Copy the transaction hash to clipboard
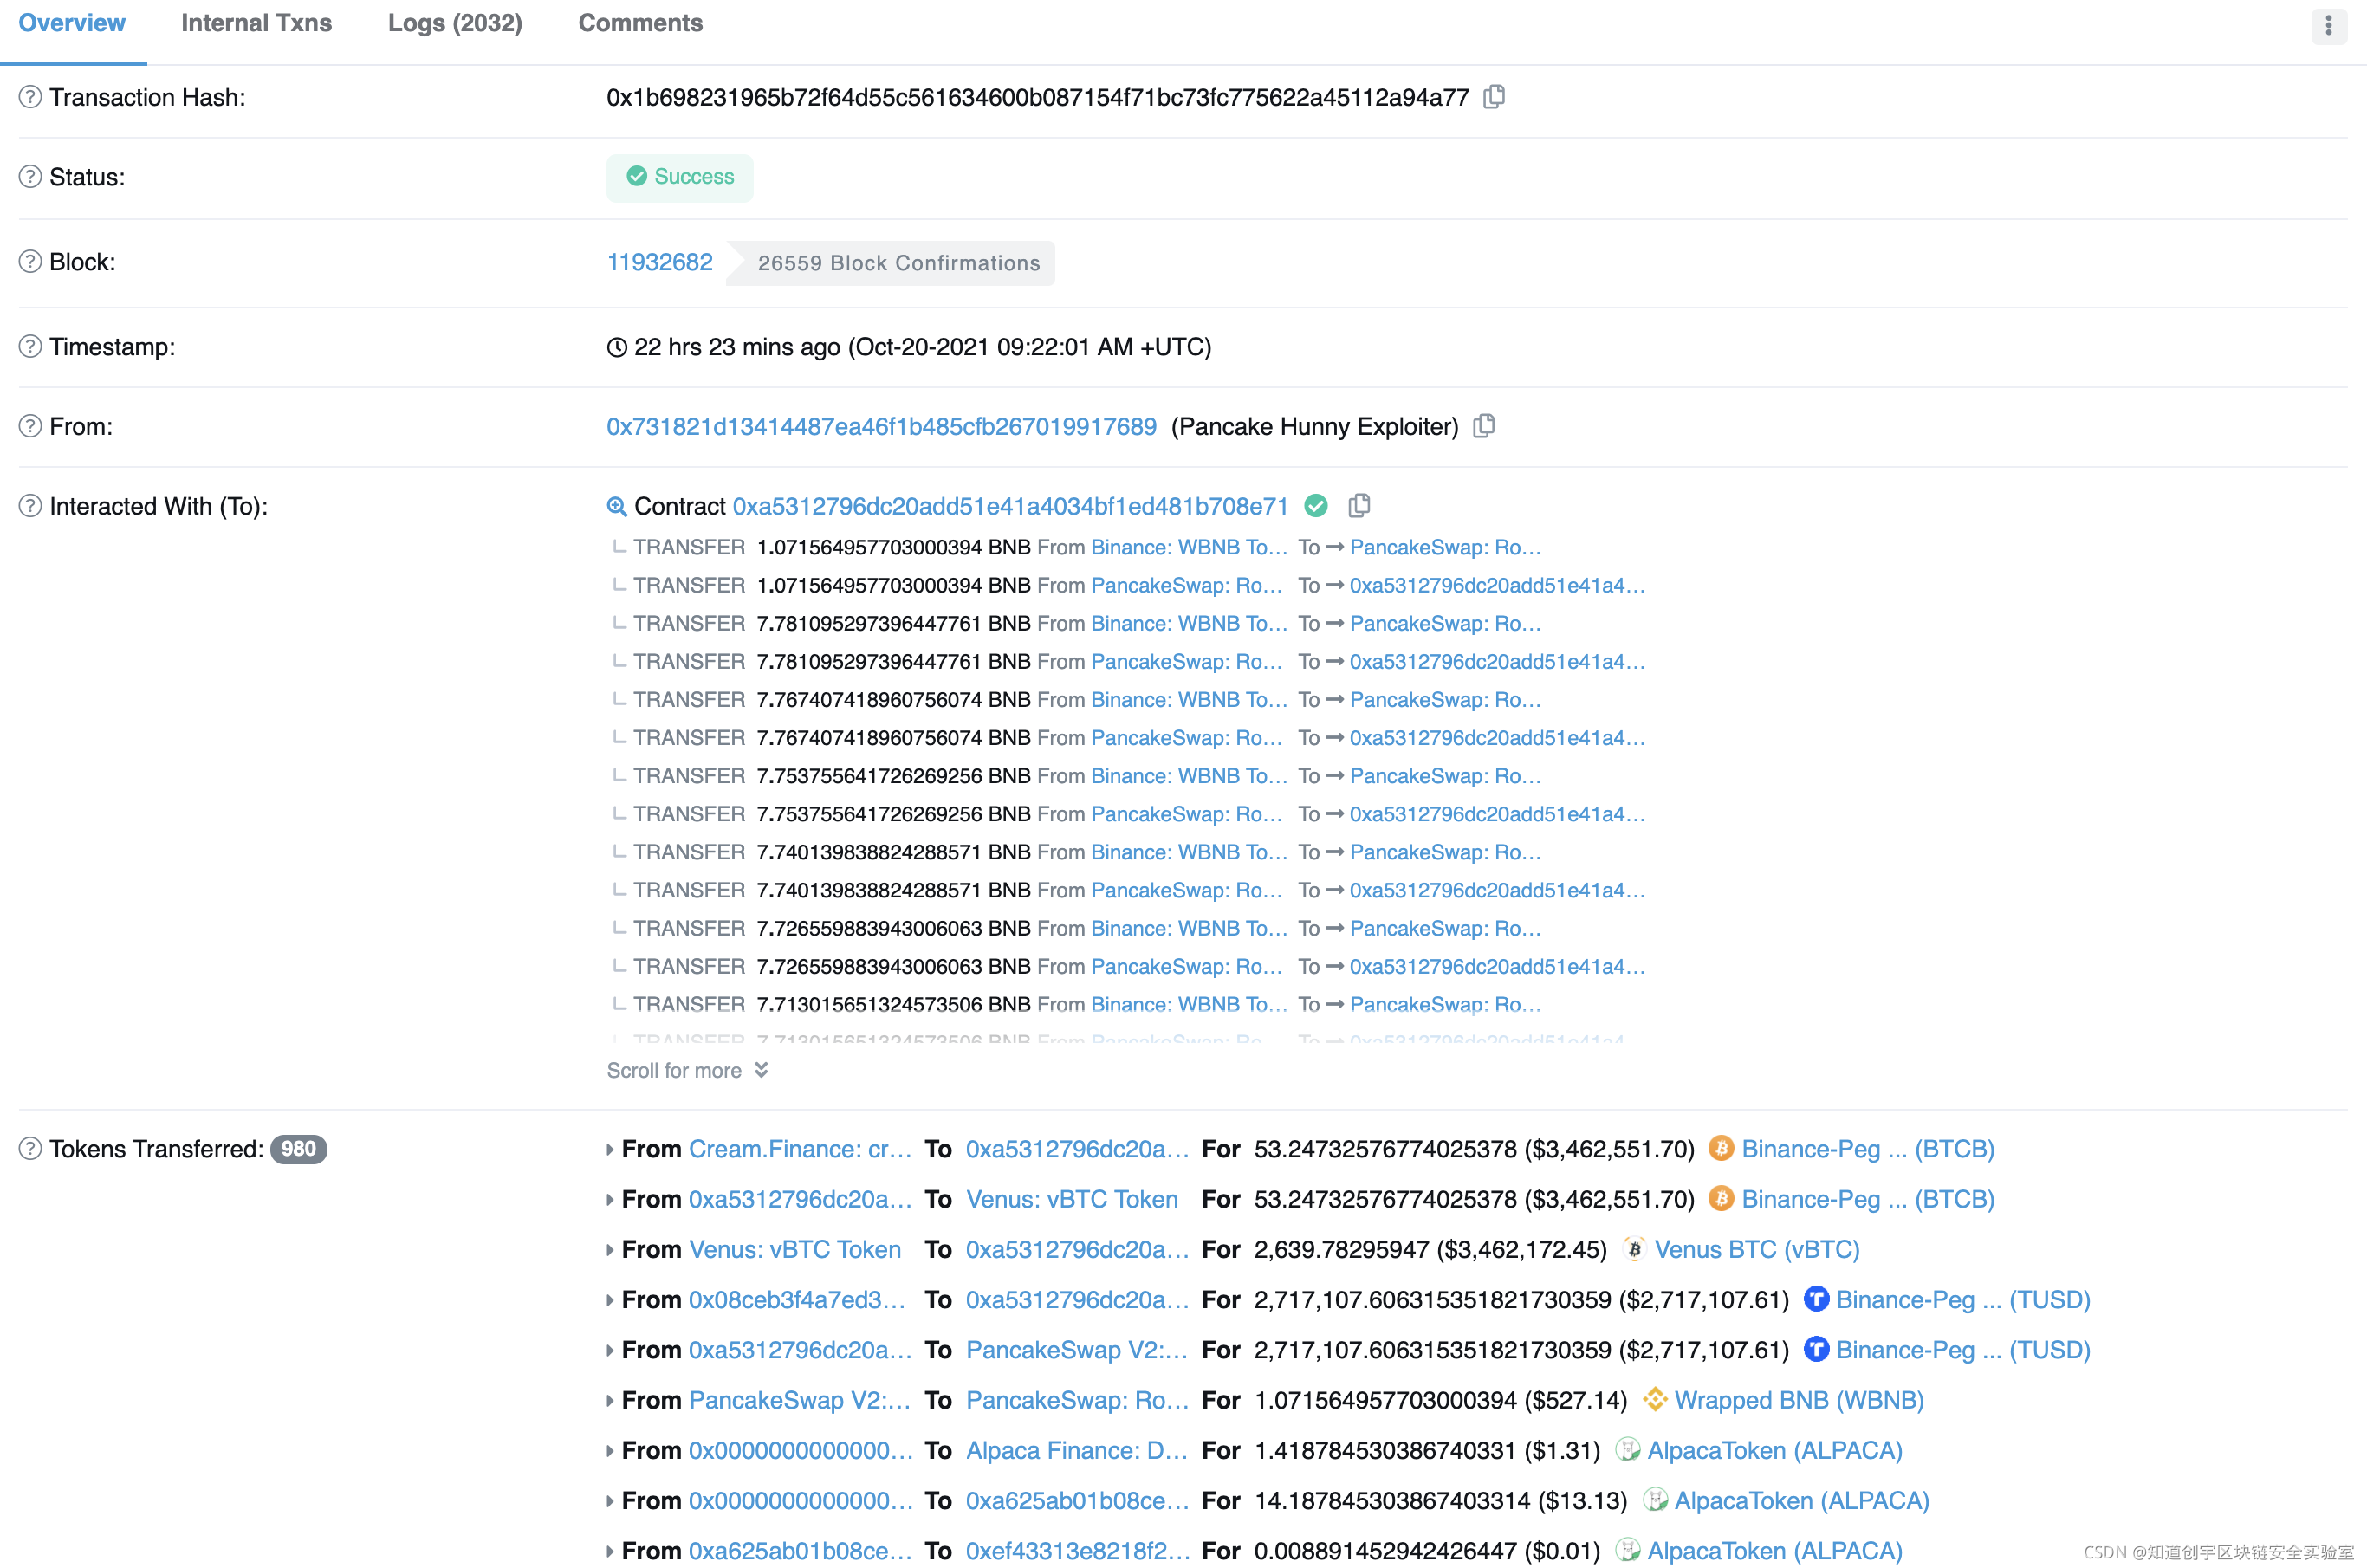2367x1568 pixels. click(x=1494, y=97)
